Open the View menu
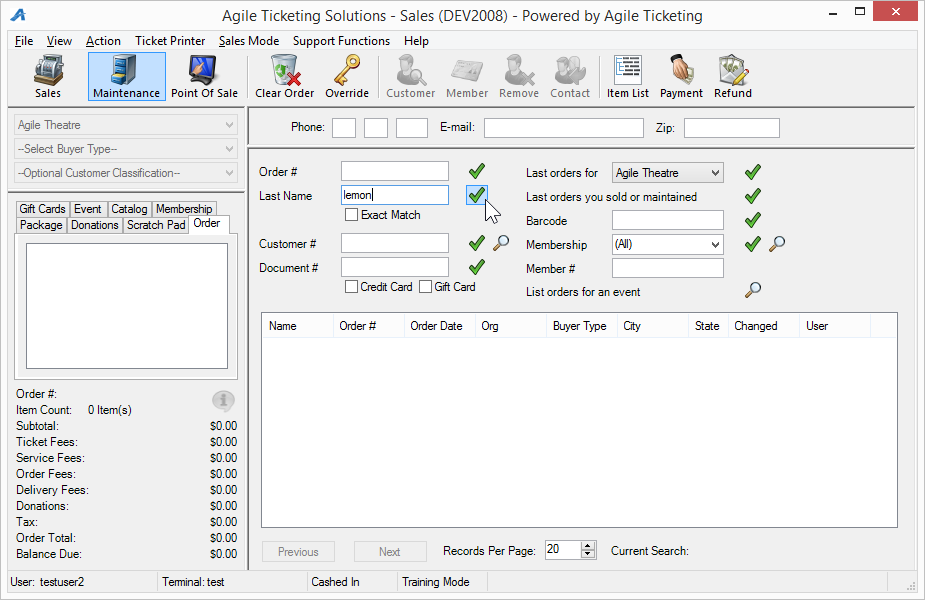This screenshot has width=925, height=600. click(59, 41)
